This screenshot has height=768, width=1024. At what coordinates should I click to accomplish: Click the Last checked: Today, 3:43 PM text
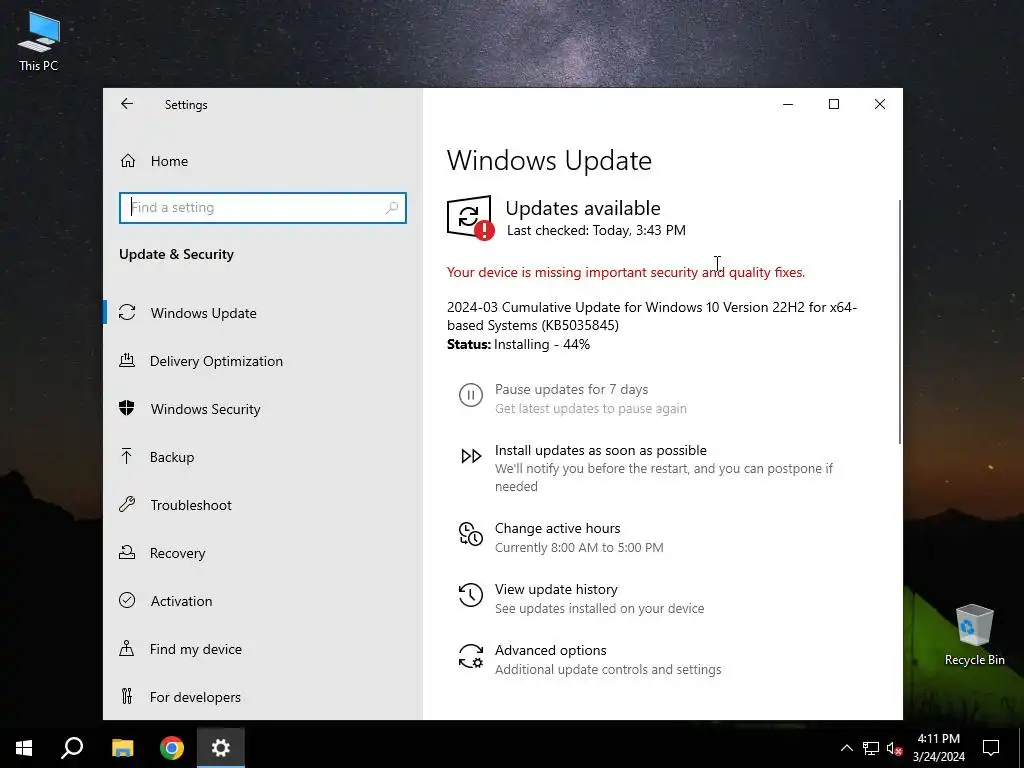[596, 231]
